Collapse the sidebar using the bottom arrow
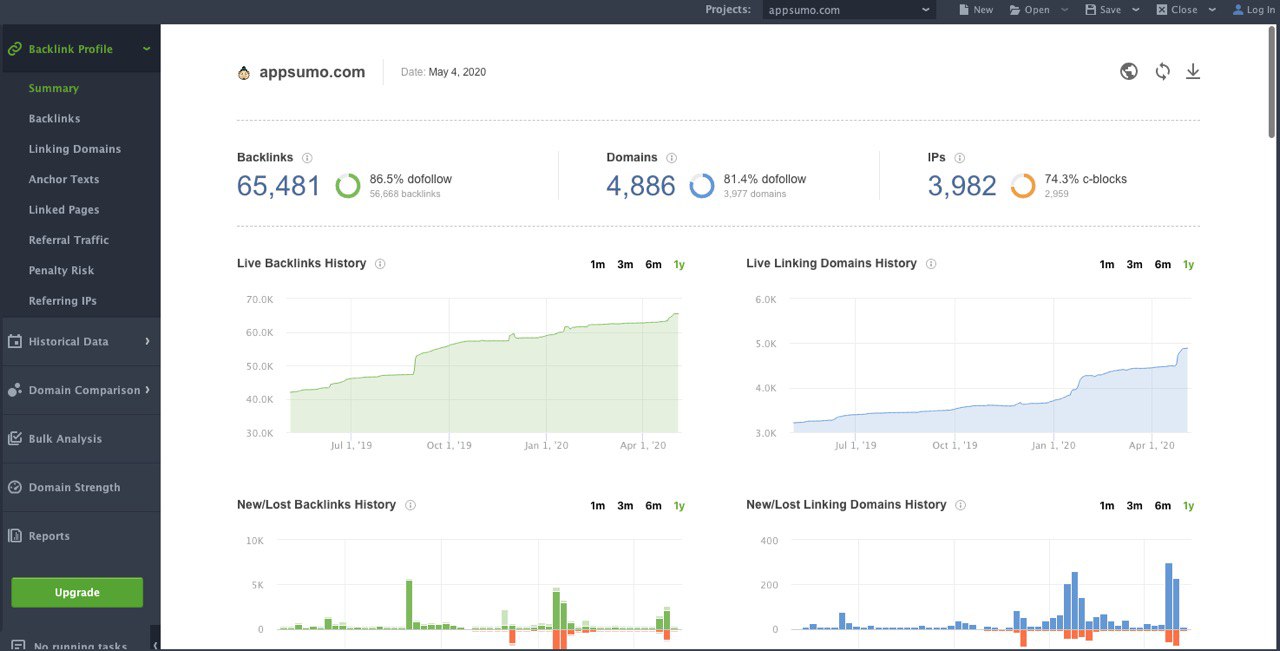This screenshot has height=651, width=1280. point(155,645)
